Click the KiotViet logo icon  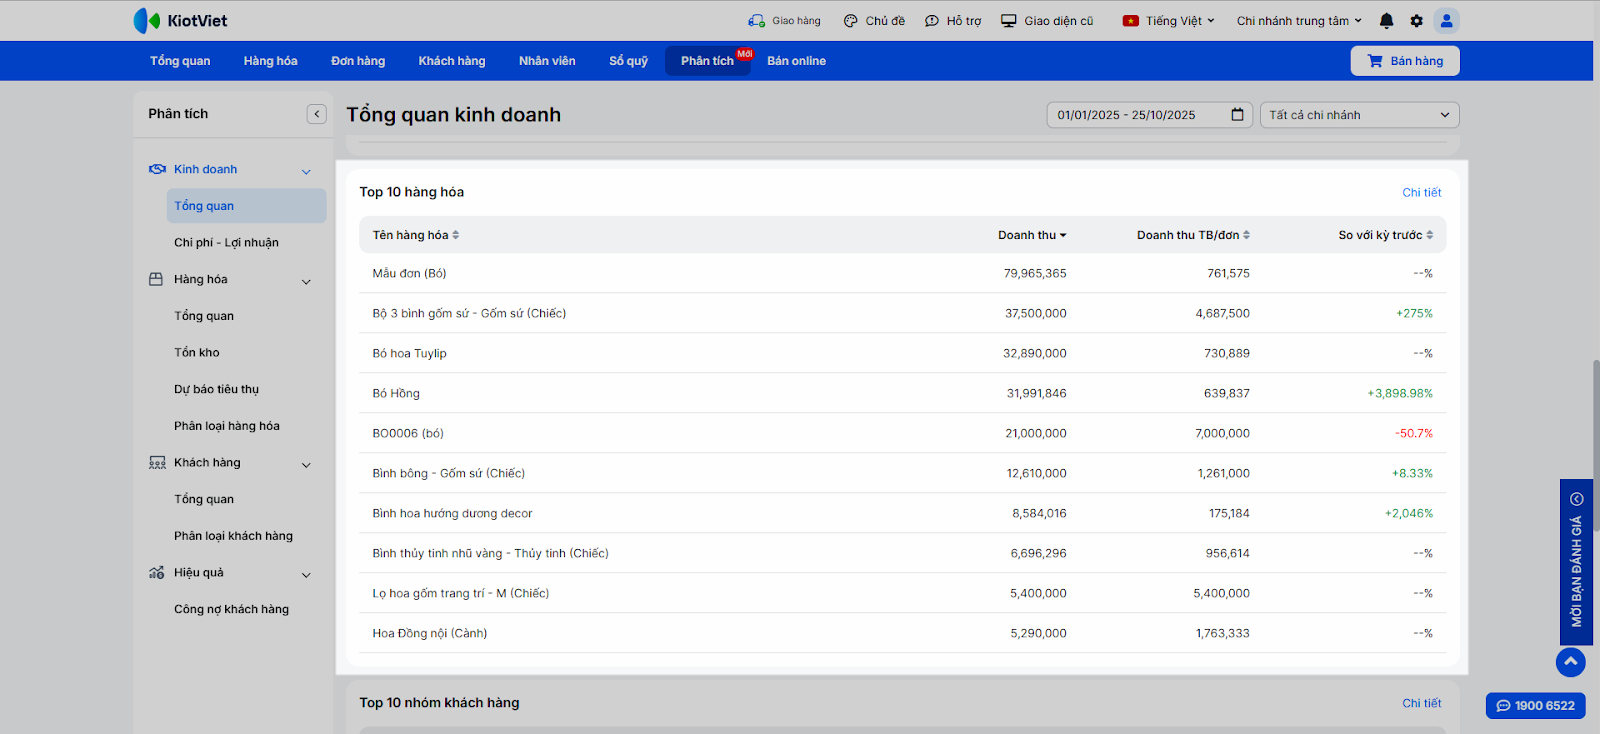point(147,21)
